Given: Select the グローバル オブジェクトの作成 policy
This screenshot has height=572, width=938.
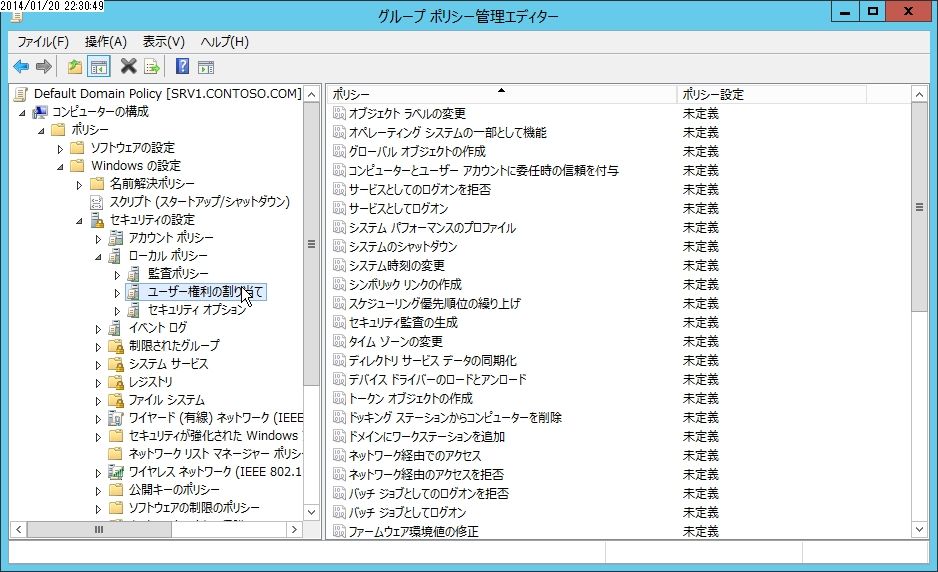Looking at the screenshot, I should click(417, 151).
